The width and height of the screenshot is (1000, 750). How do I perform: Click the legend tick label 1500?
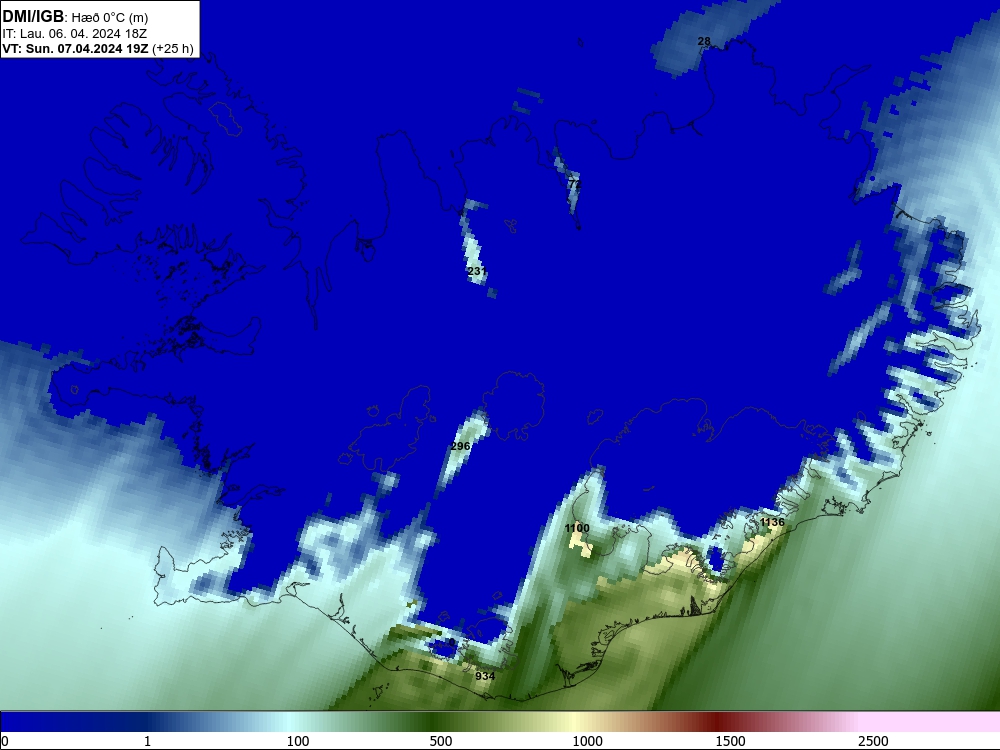click(x=730, y=741)
